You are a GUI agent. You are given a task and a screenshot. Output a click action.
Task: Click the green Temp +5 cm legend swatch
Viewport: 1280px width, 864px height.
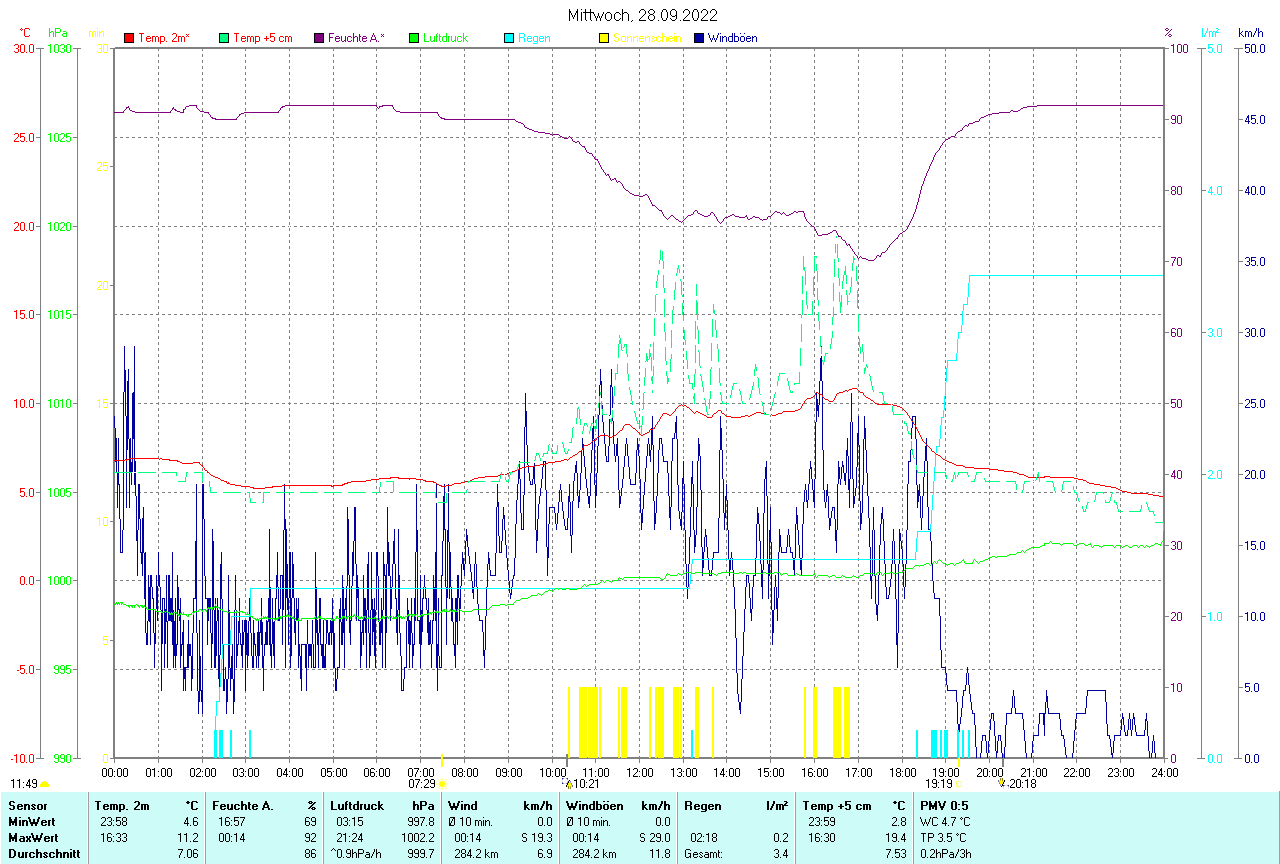(x=224, y=38)
